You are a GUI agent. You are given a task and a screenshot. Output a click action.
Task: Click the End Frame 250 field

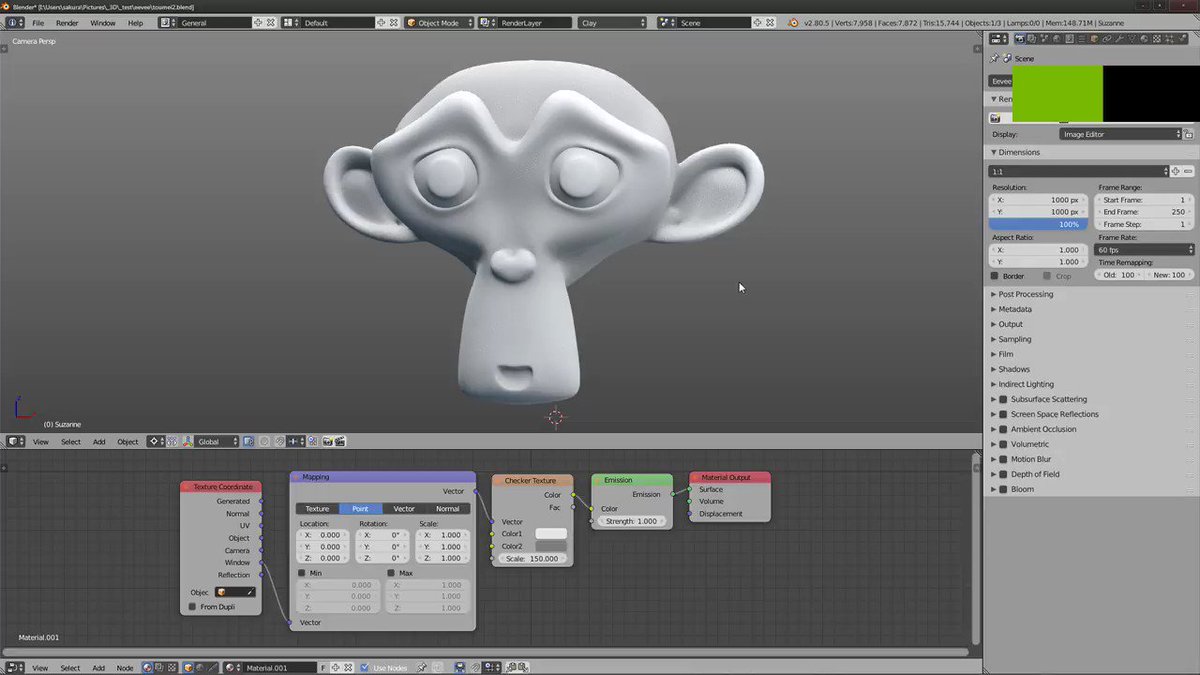point(1145,212)
